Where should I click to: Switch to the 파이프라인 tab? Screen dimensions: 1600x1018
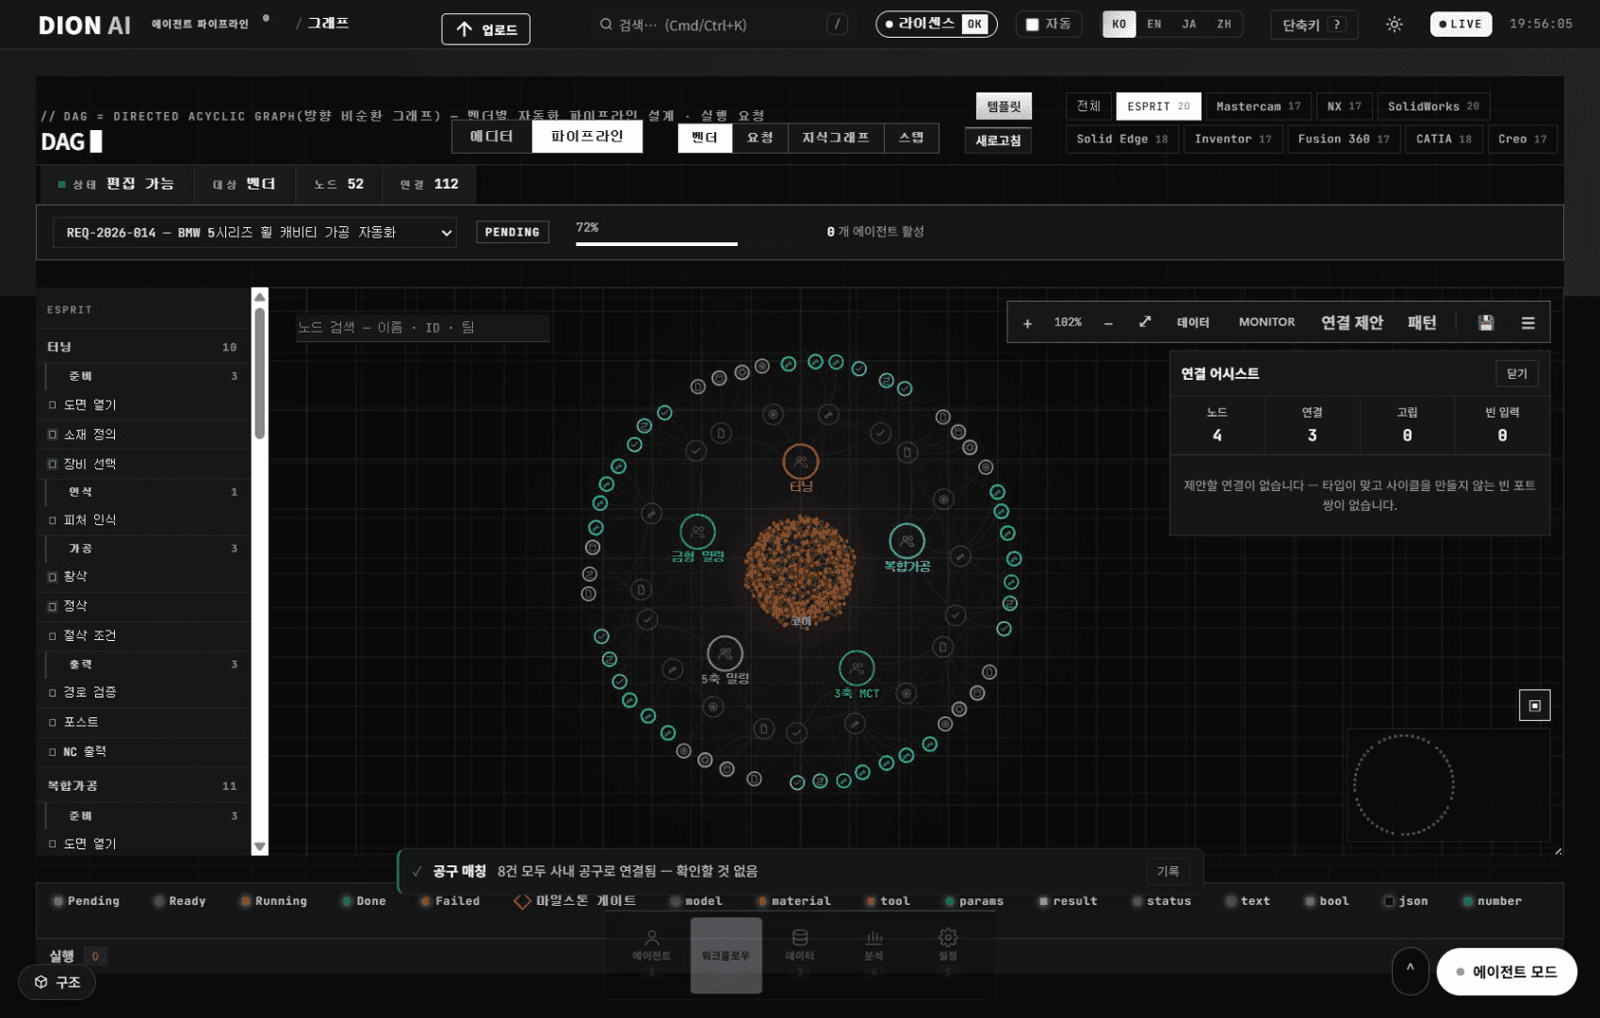point(587,137)
